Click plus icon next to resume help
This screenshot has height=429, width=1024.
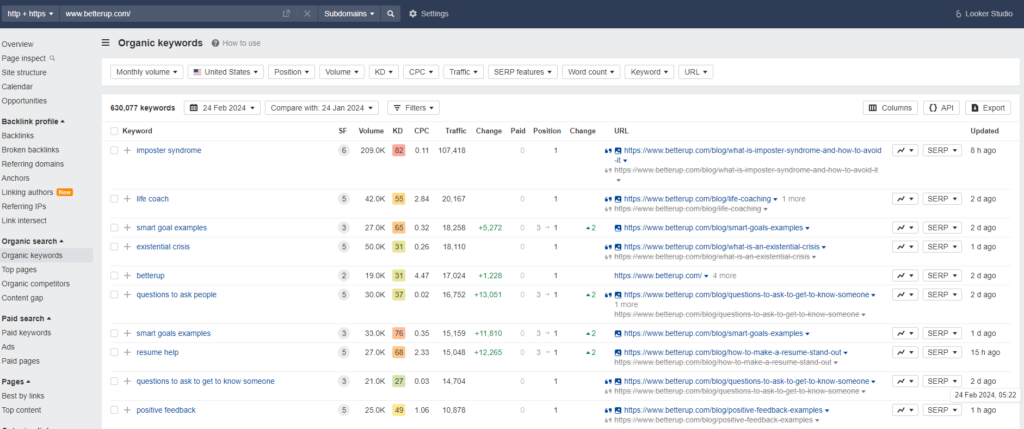127,353
